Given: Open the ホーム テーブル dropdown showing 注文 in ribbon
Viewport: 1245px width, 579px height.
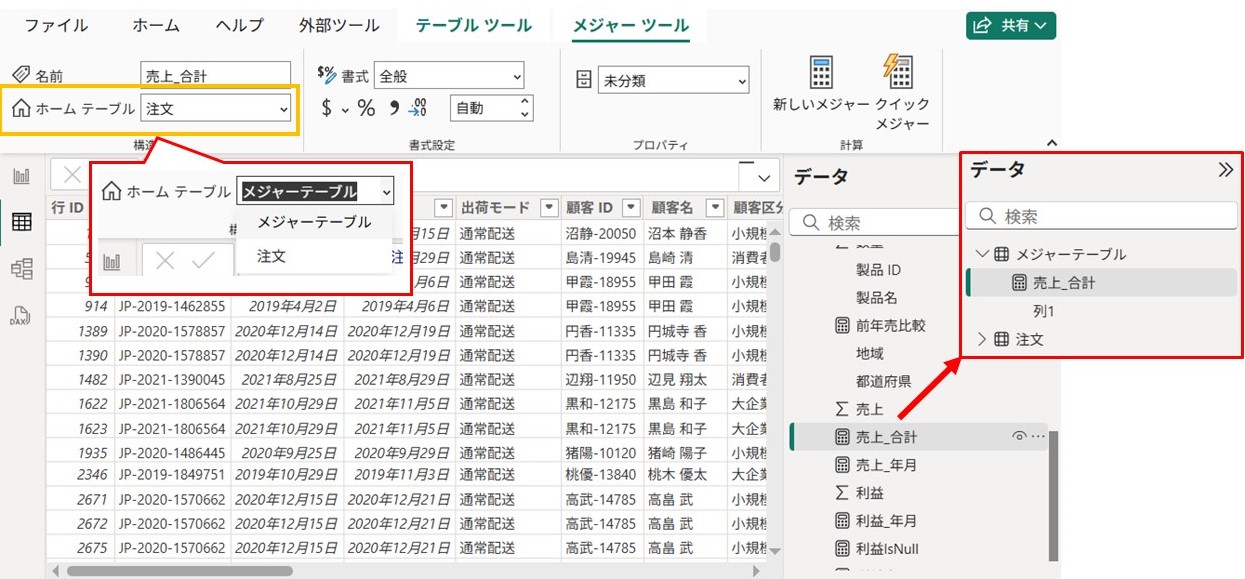Looking at the screenshot, I should pyautogui.click(x=216, y=109).
